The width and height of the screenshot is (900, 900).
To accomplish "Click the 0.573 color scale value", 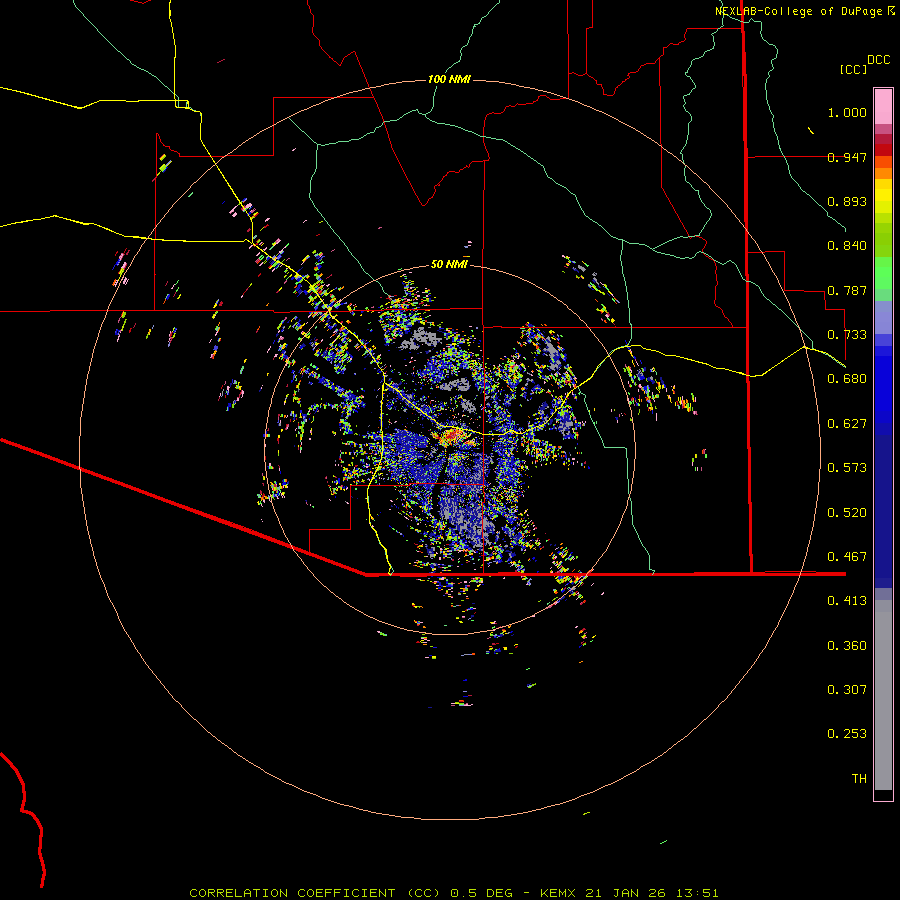I will pyautogui.click(x=847, y=468).
